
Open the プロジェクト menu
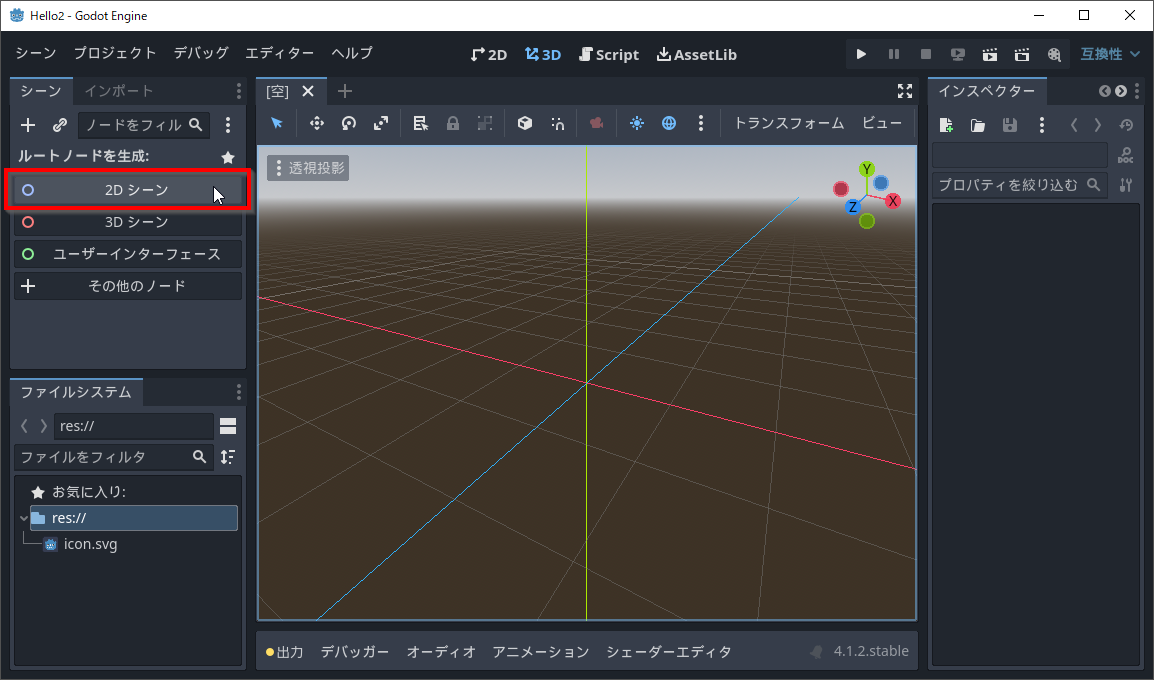point(115,53)
